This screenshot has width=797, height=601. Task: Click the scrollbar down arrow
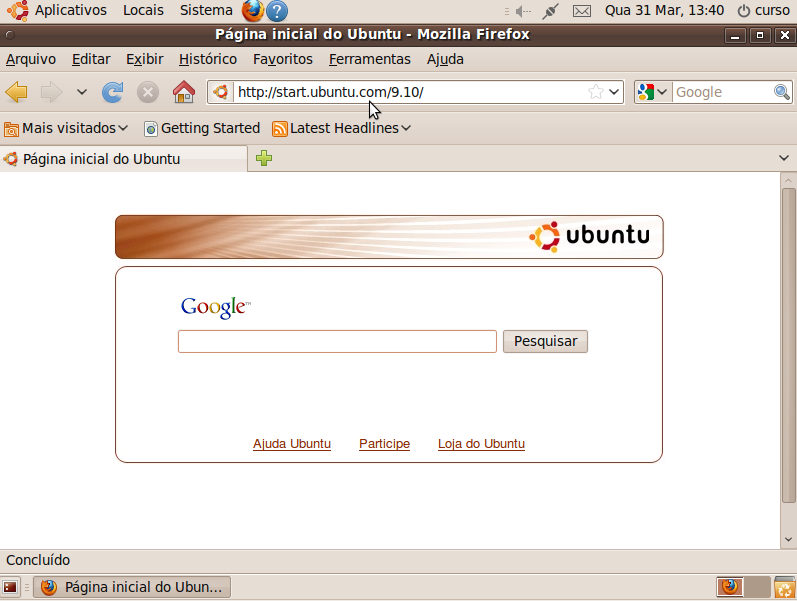tap(788, 540)
